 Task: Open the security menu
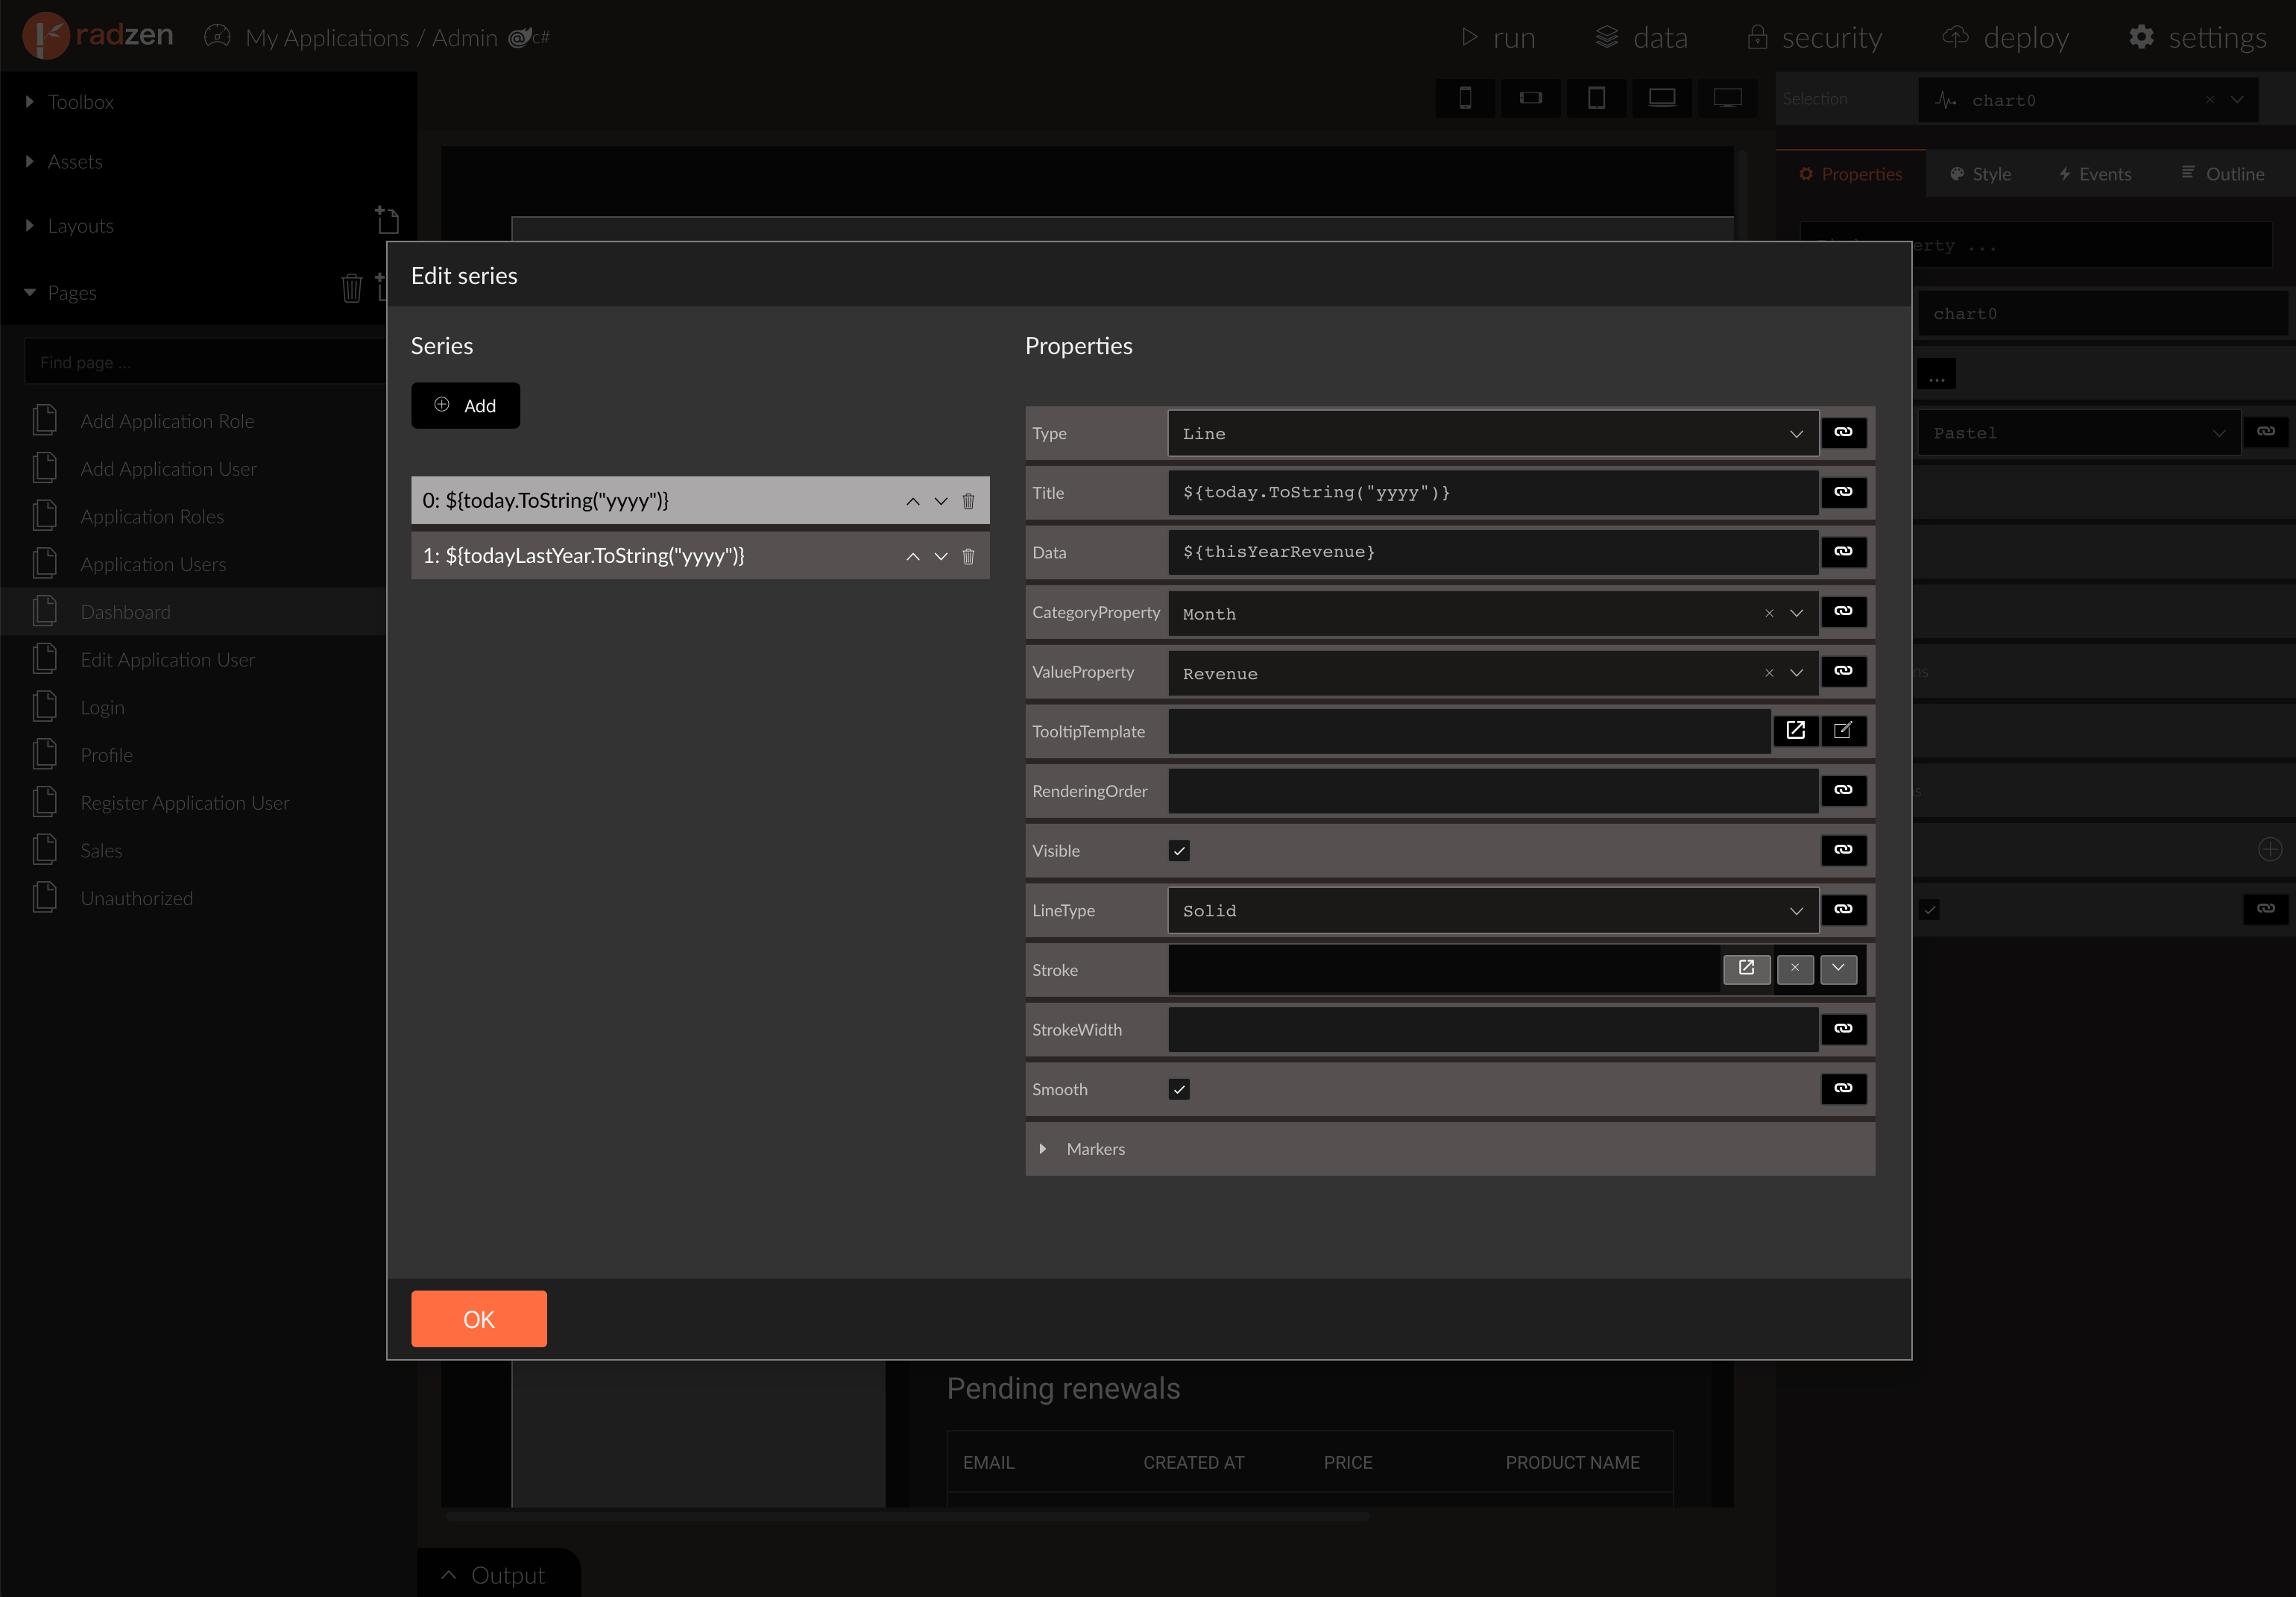1814,38
